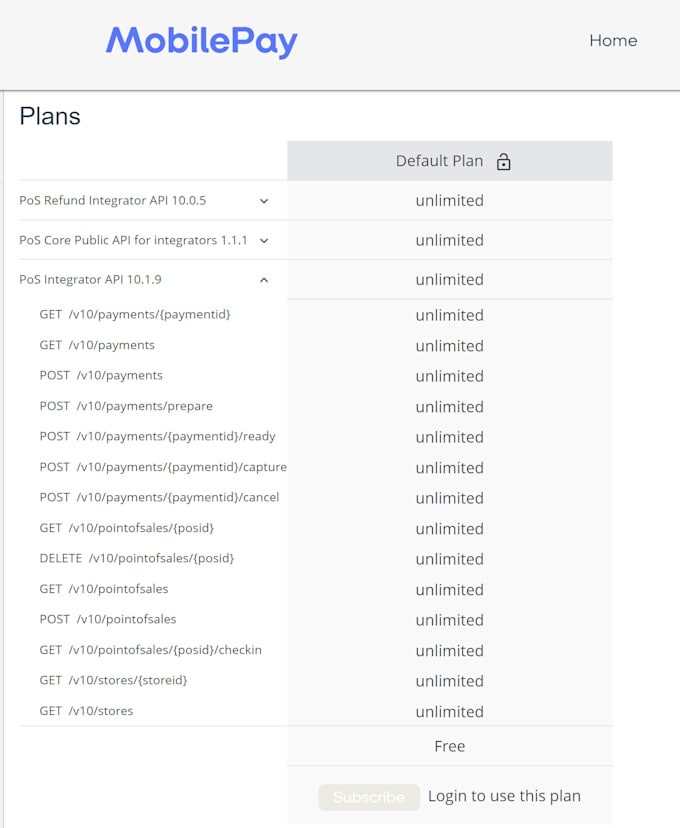Select POST /v10/payments/{paymentid}/cancel endpoint

159,498
